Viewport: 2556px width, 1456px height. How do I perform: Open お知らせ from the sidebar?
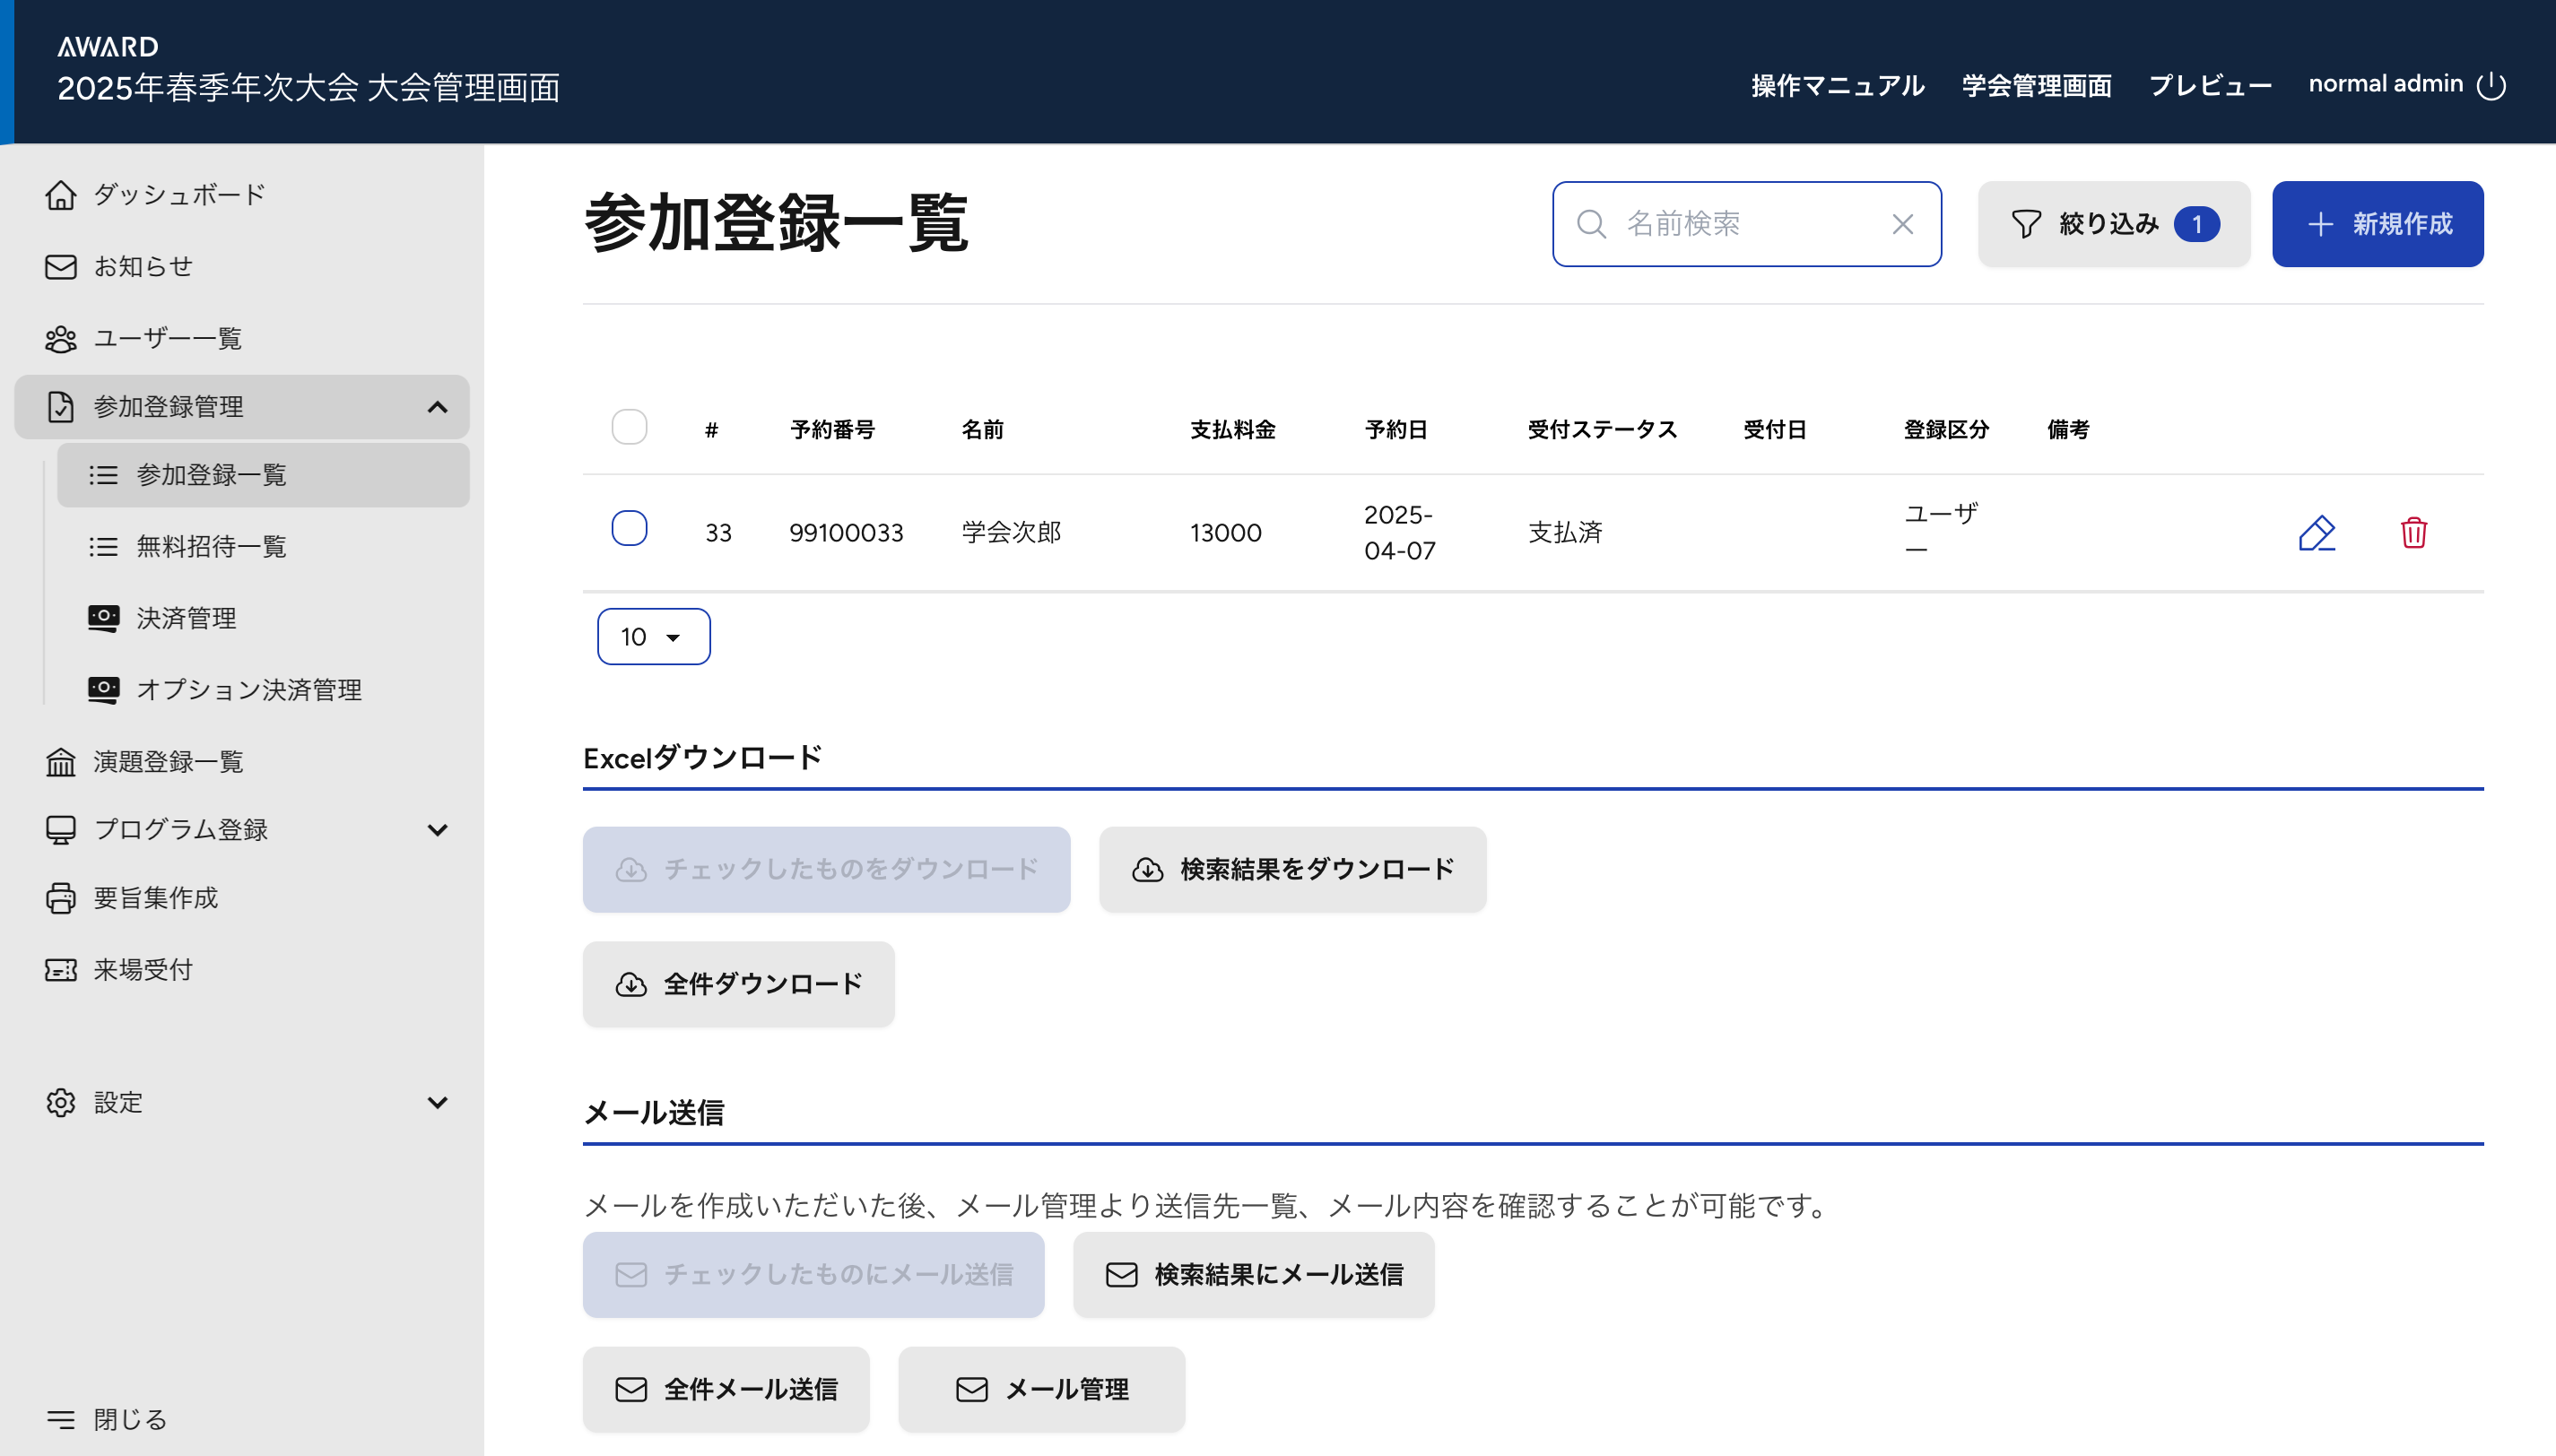point(142,267)
